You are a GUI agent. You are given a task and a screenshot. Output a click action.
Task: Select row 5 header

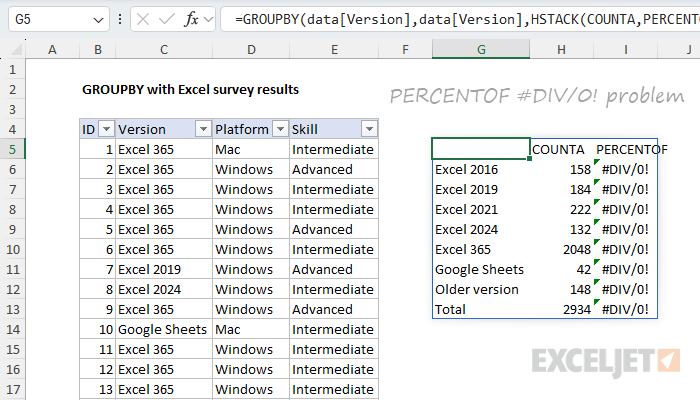pos(12,149)
